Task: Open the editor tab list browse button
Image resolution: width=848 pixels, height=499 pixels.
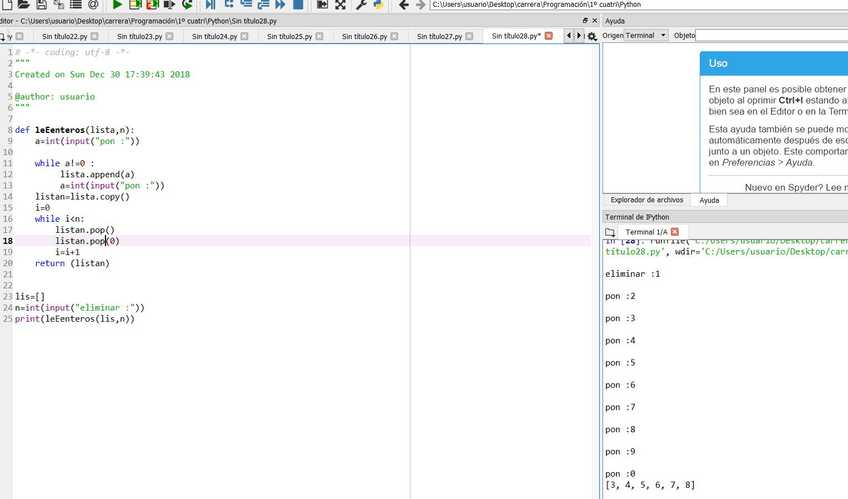Action: click(x=4, y=36)
